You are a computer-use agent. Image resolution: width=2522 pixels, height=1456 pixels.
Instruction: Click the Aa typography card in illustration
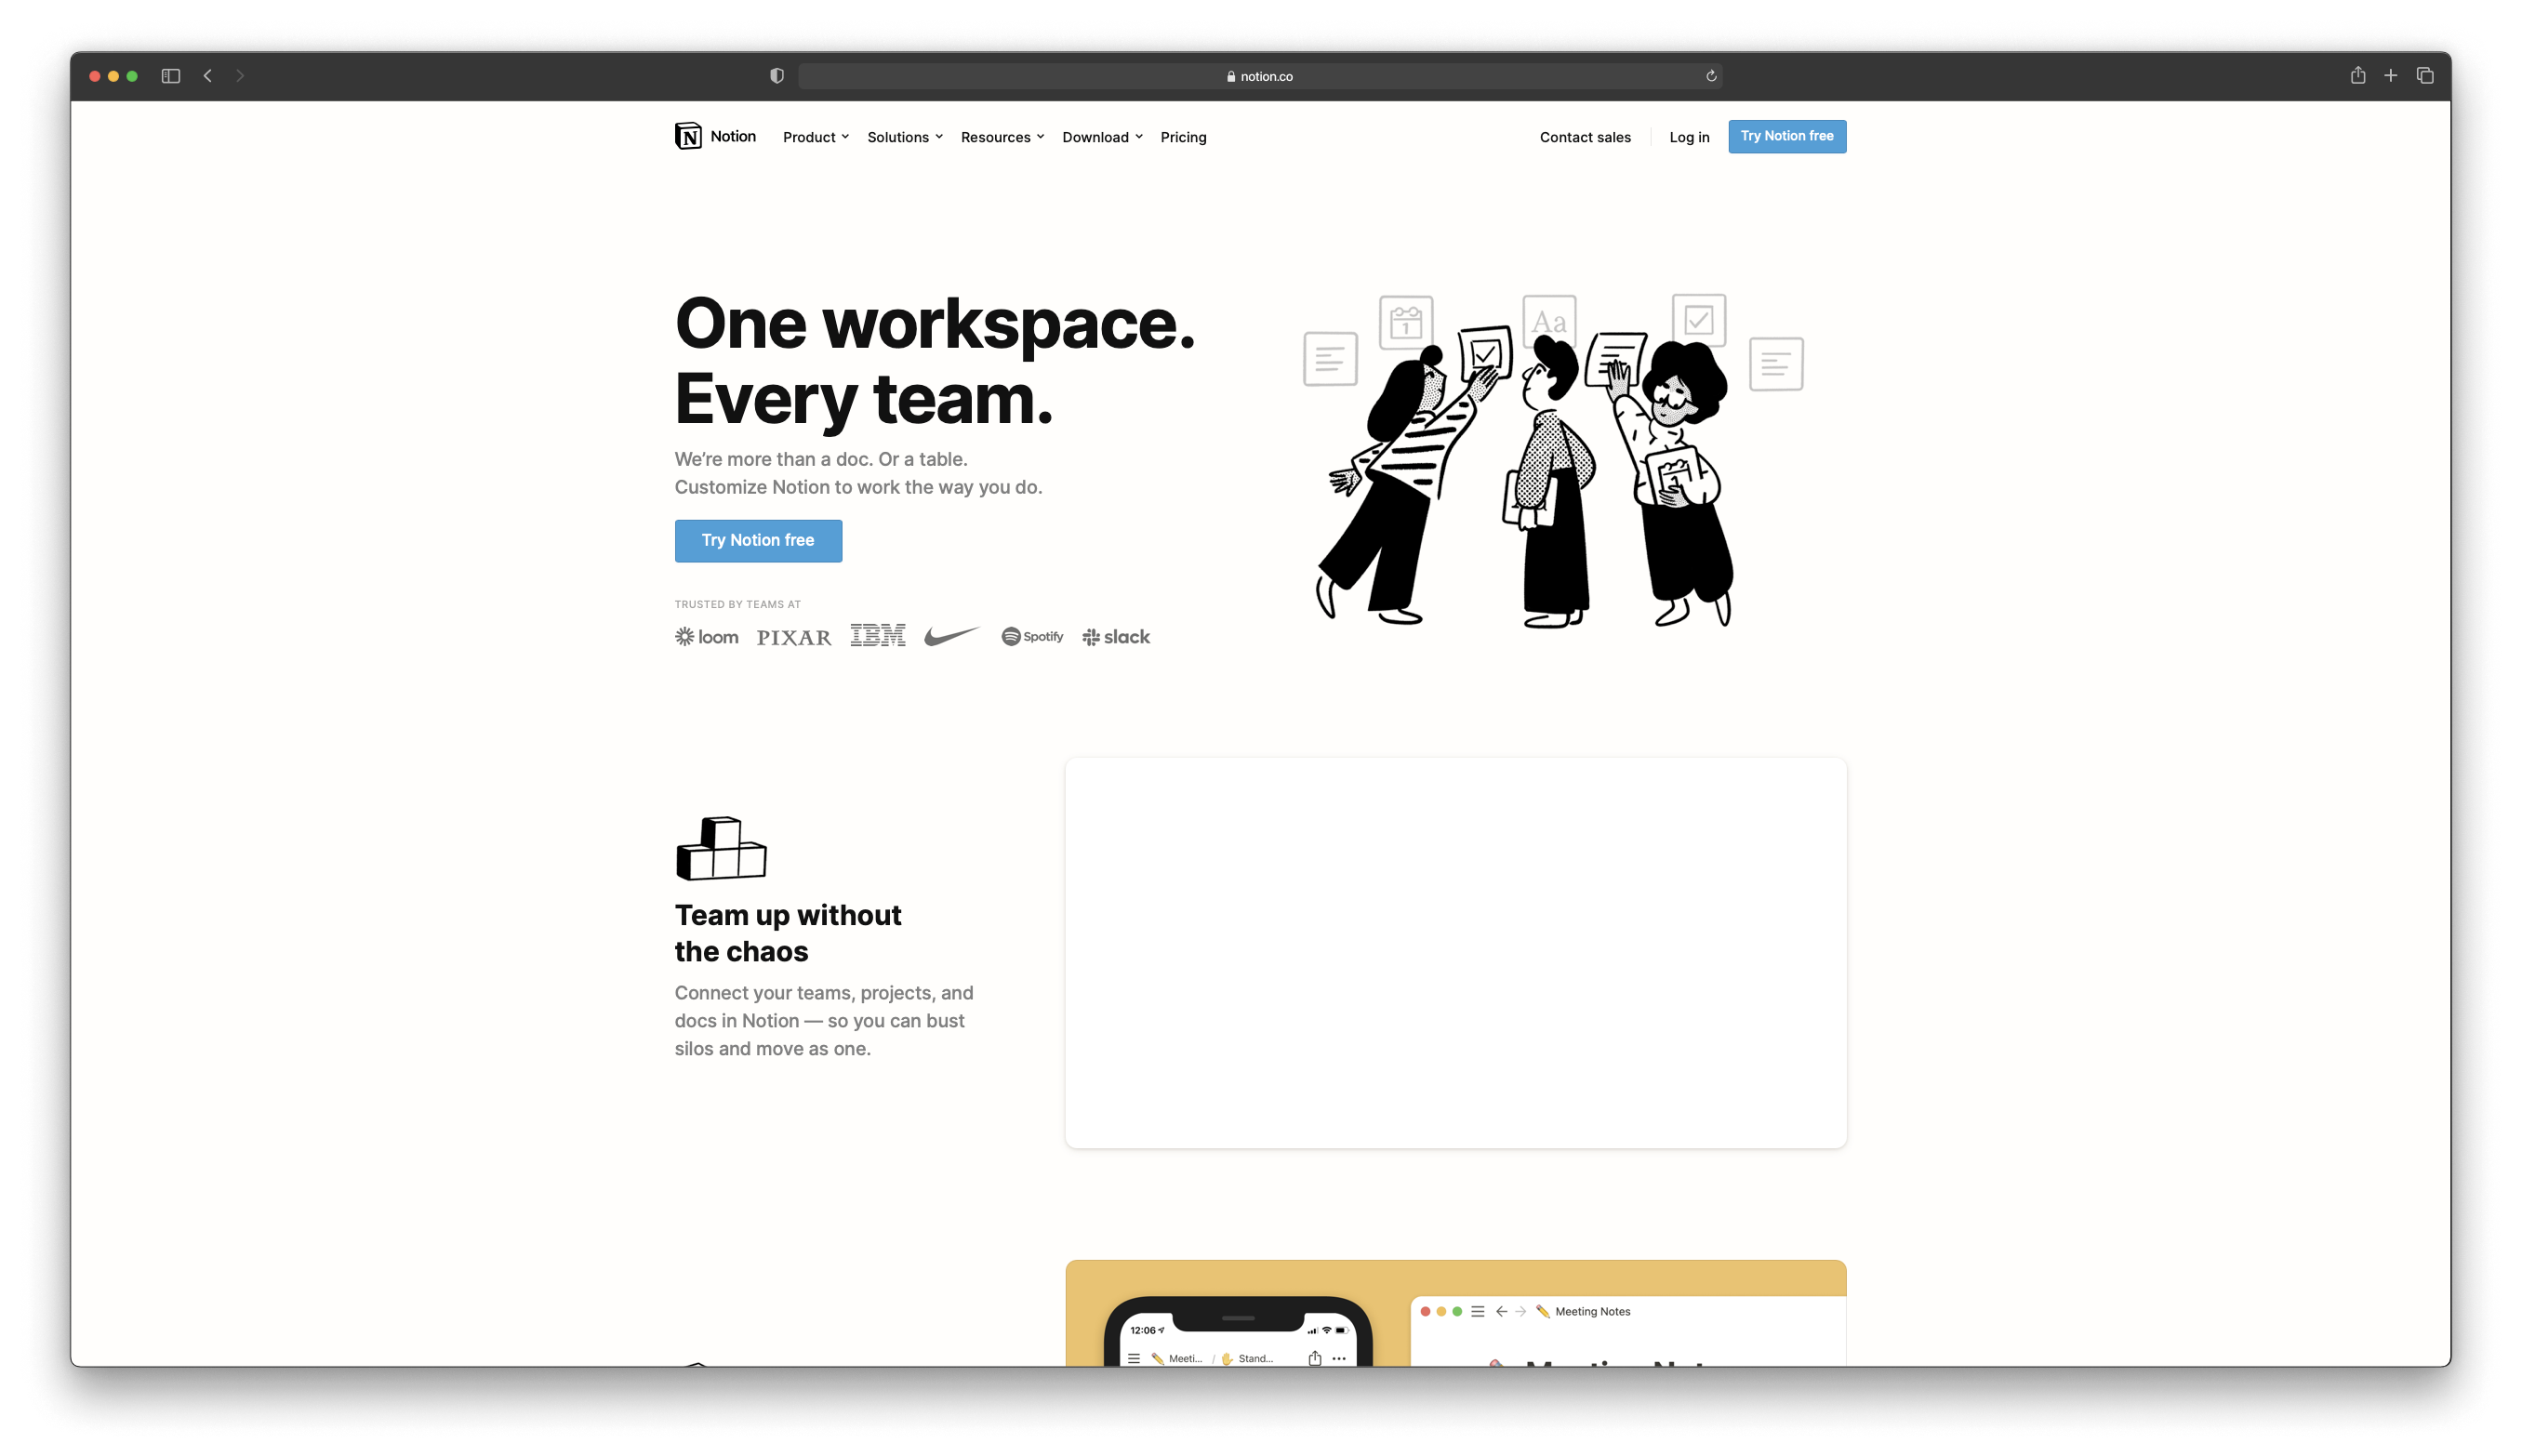click(x=1549, y=321)
